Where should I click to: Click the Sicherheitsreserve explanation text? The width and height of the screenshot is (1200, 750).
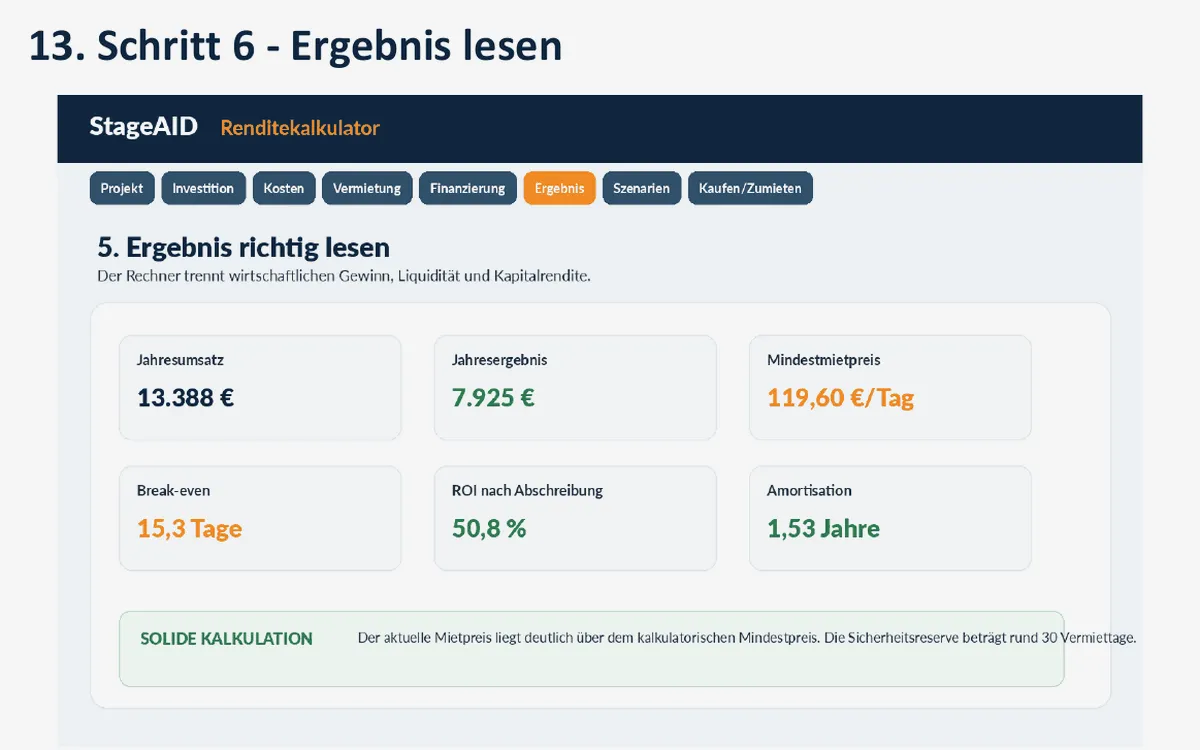click(x=747, y=638)
